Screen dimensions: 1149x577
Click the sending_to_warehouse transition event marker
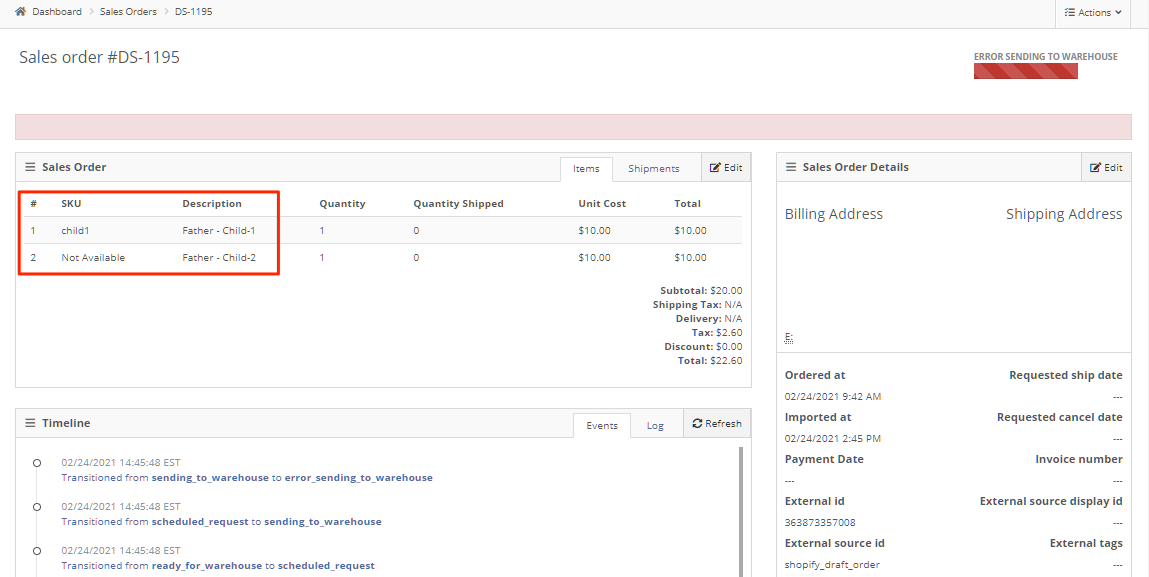(x=37, y=507)
